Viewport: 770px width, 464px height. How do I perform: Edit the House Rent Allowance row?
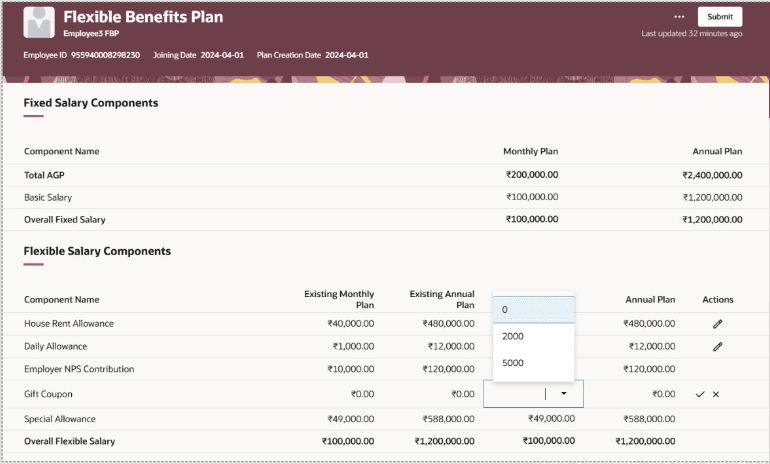pyautogui.click(x=717, y=324)
